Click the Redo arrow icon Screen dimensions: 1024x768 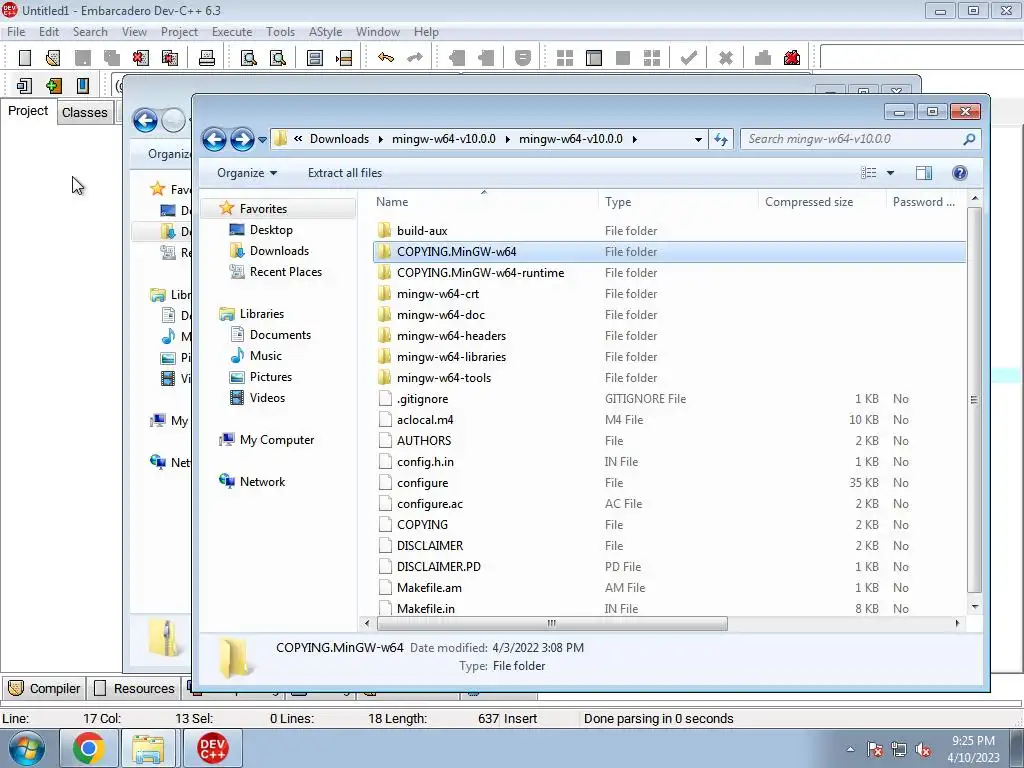coord(415,58)
